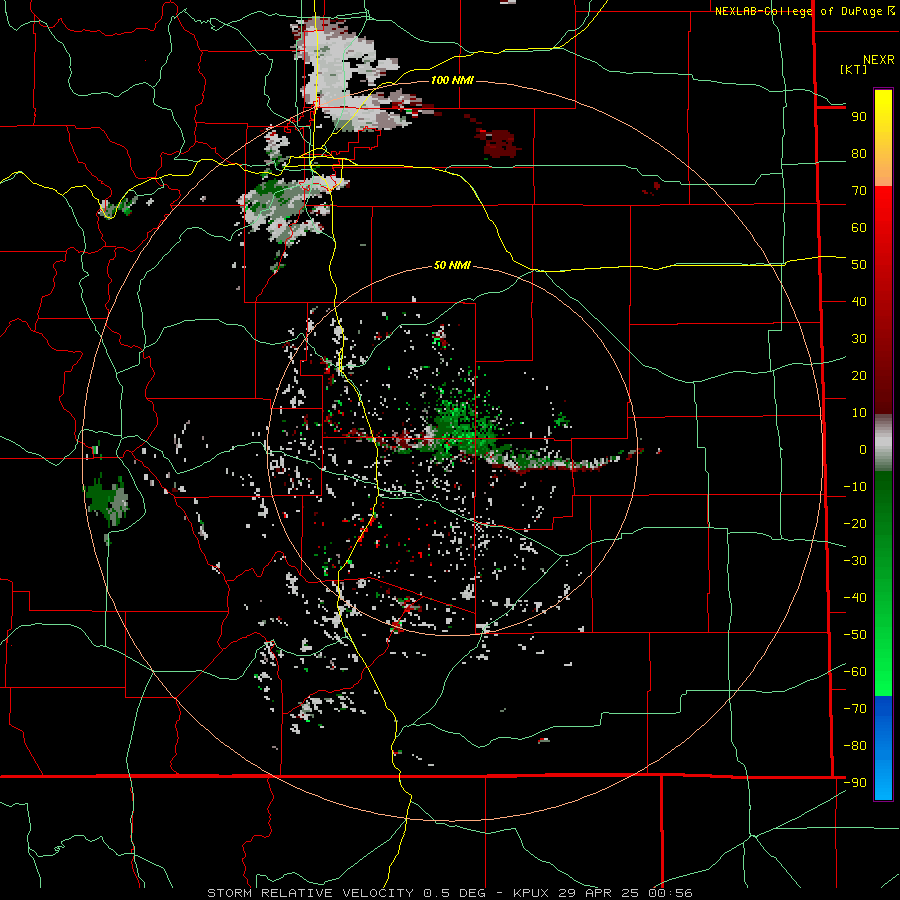Screen dimensions: 900x900
Task: Click the -40 scale value
Action: [855, 598]
